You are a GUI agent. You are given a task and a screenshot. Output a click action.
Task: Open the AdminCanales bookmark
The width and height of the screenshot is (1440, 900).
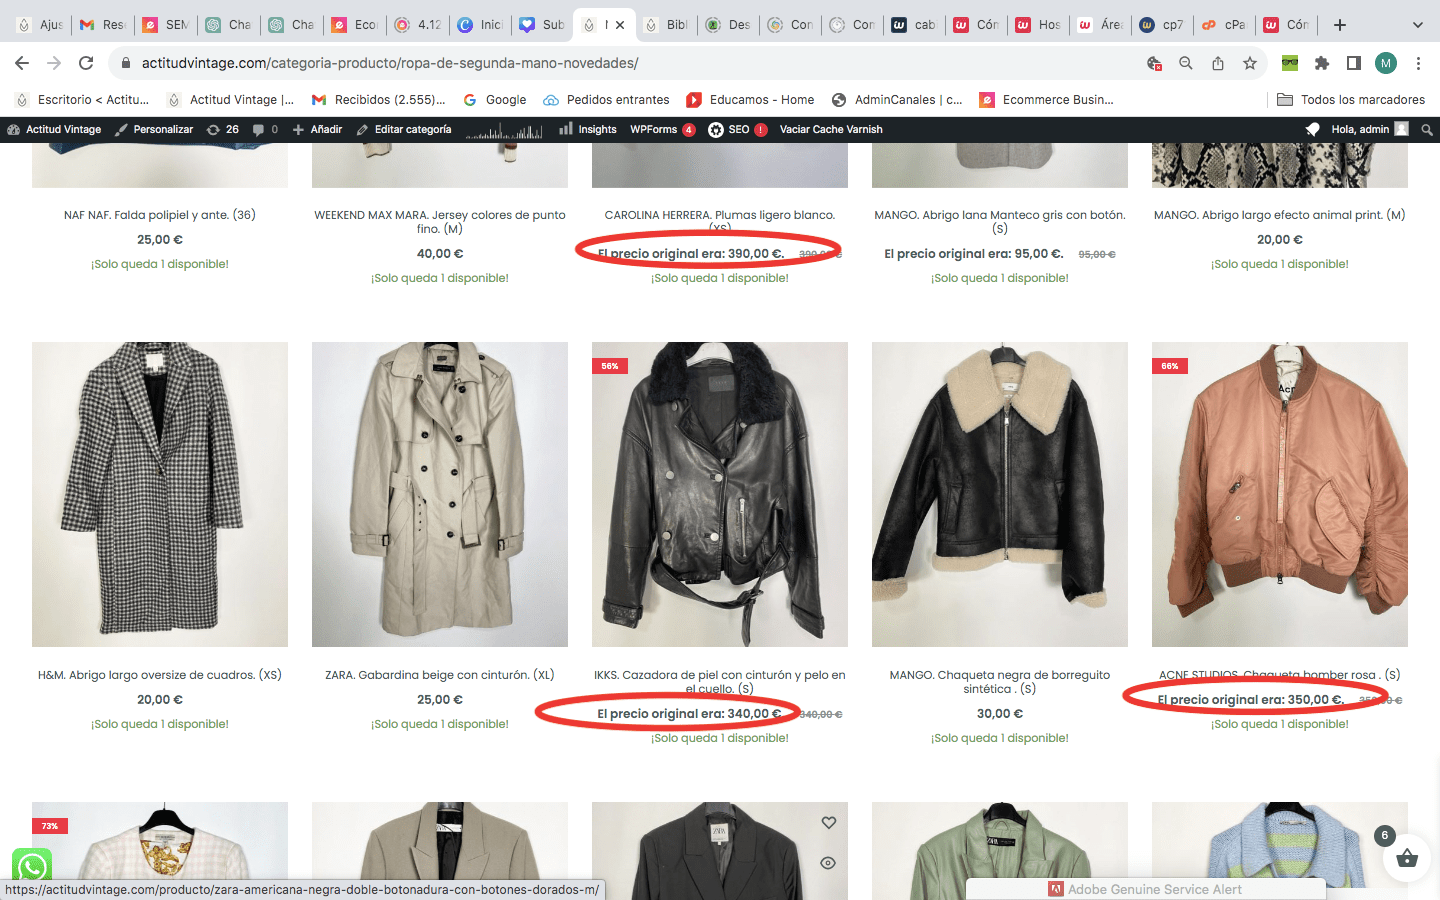897,99
